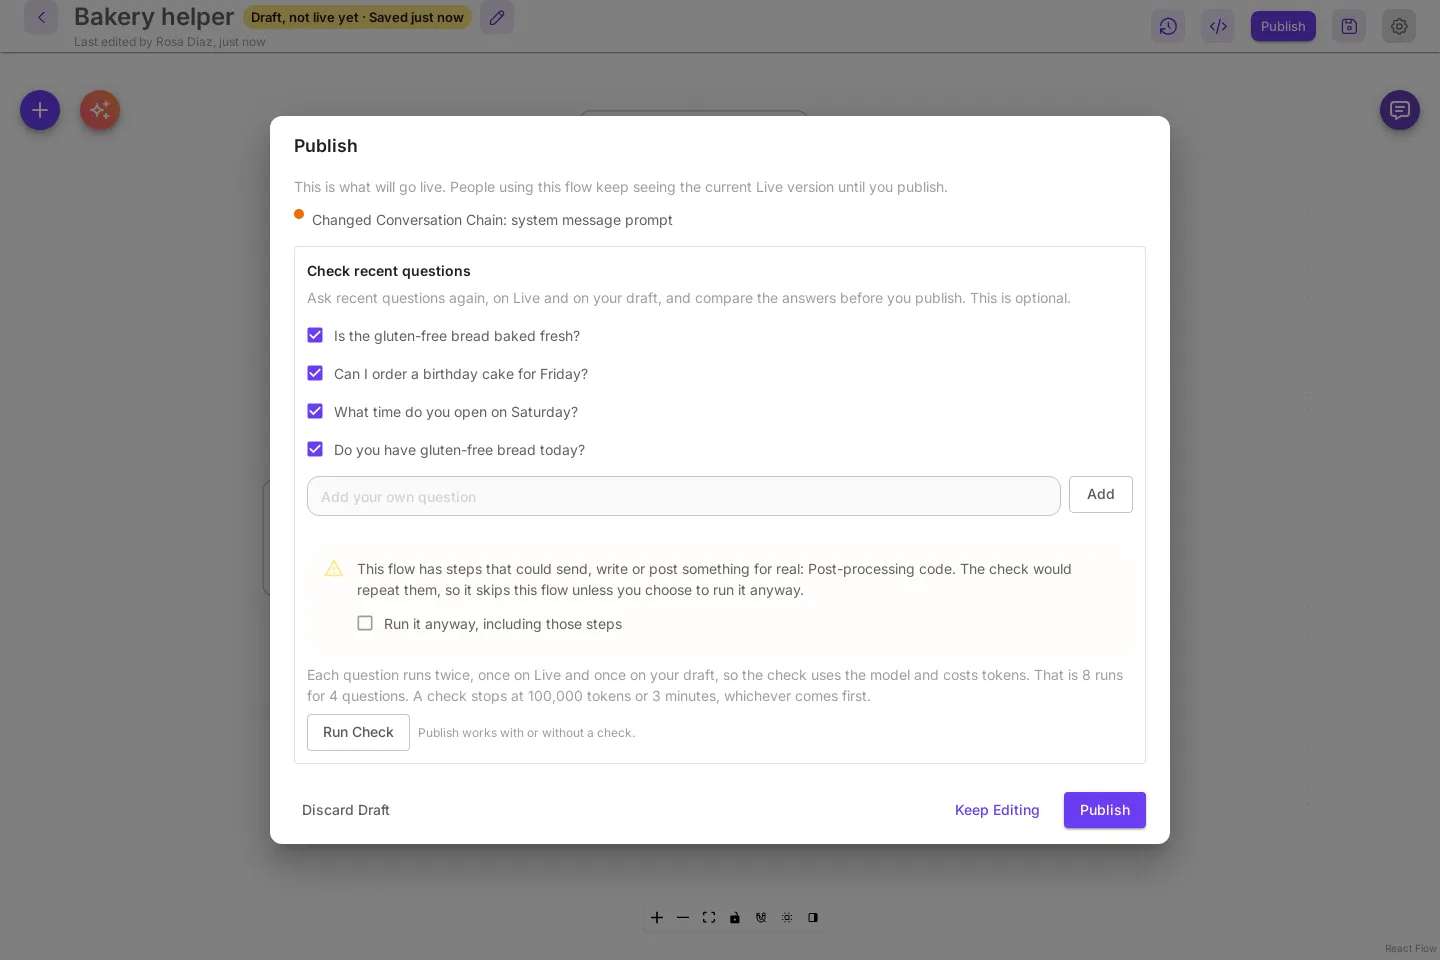Click the Run Check button
1440x960 pixels.
tap(358, 732)
